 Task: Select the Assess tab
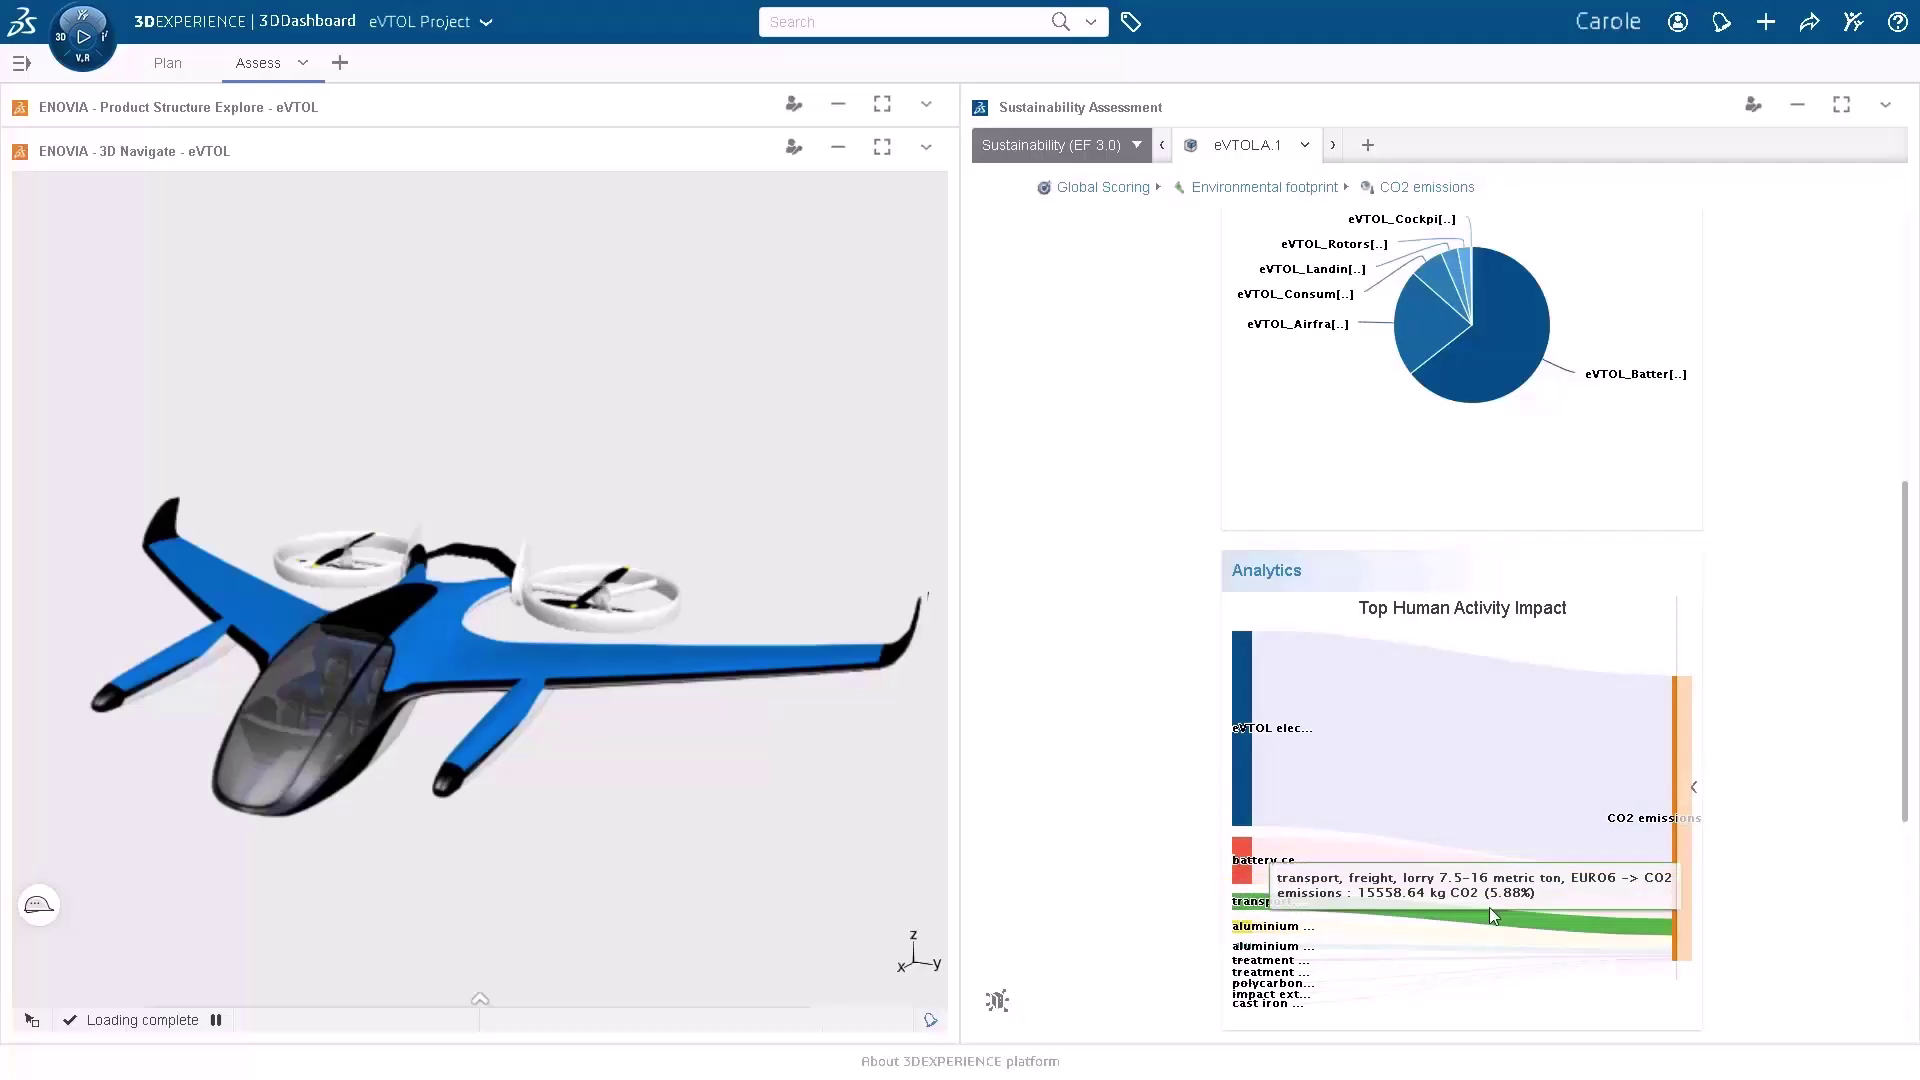coord(258,63)
